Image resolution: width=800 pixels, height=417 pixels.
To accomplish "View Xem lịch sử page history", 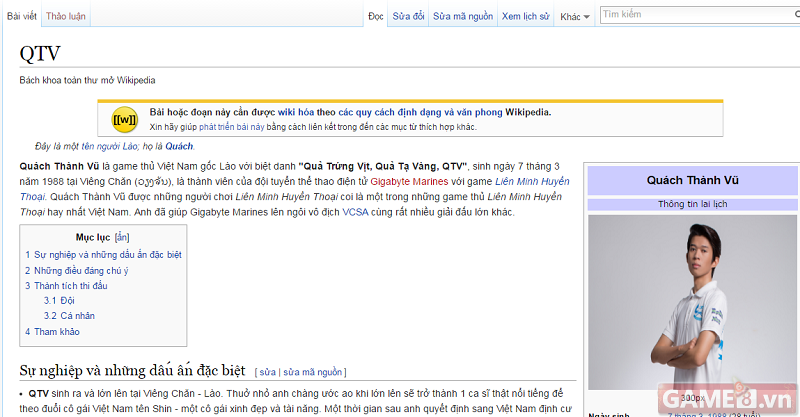I will tap(526, 16).
